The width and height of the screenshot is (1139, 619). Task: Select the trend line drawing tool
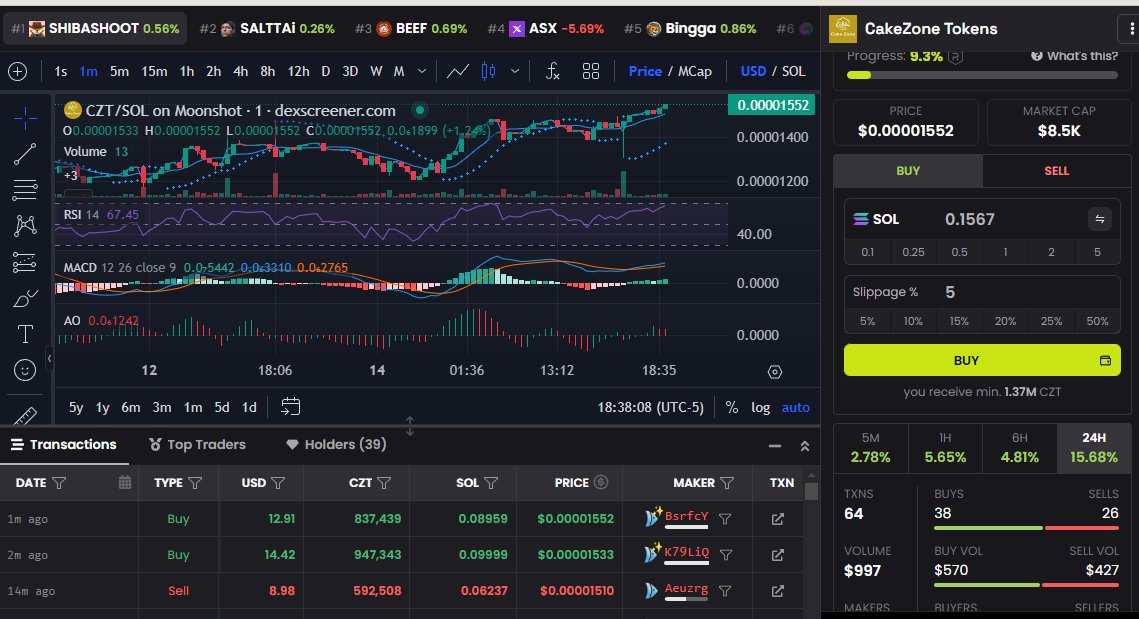25,153
